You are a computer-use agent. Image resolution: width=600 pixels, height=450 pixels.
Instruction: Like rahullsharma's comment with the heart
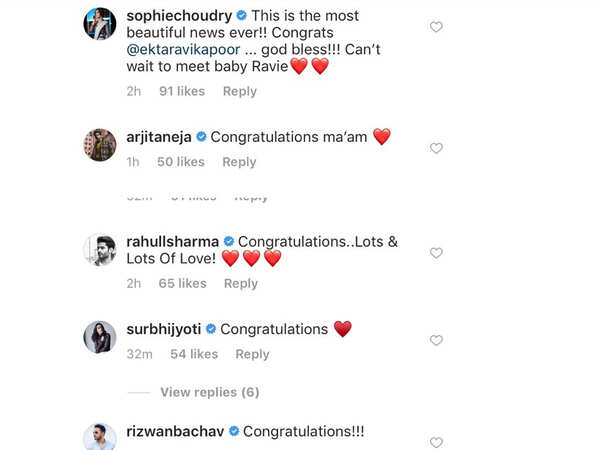point(436,253)
